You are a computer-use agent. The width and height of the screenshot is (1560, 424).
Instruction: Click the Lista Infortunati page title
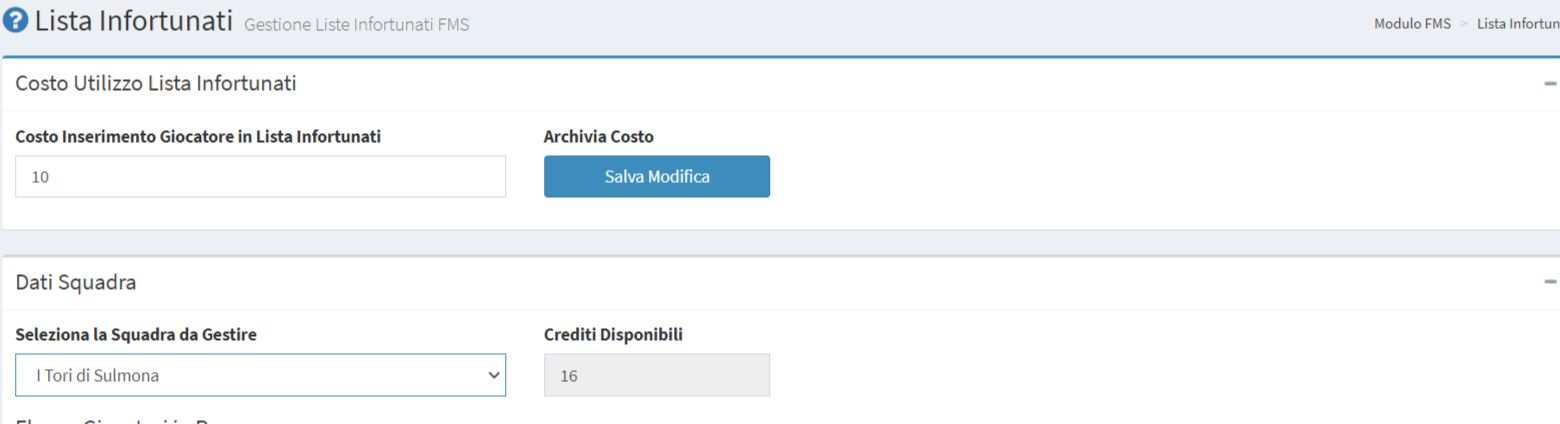click(x=133, y=21)
